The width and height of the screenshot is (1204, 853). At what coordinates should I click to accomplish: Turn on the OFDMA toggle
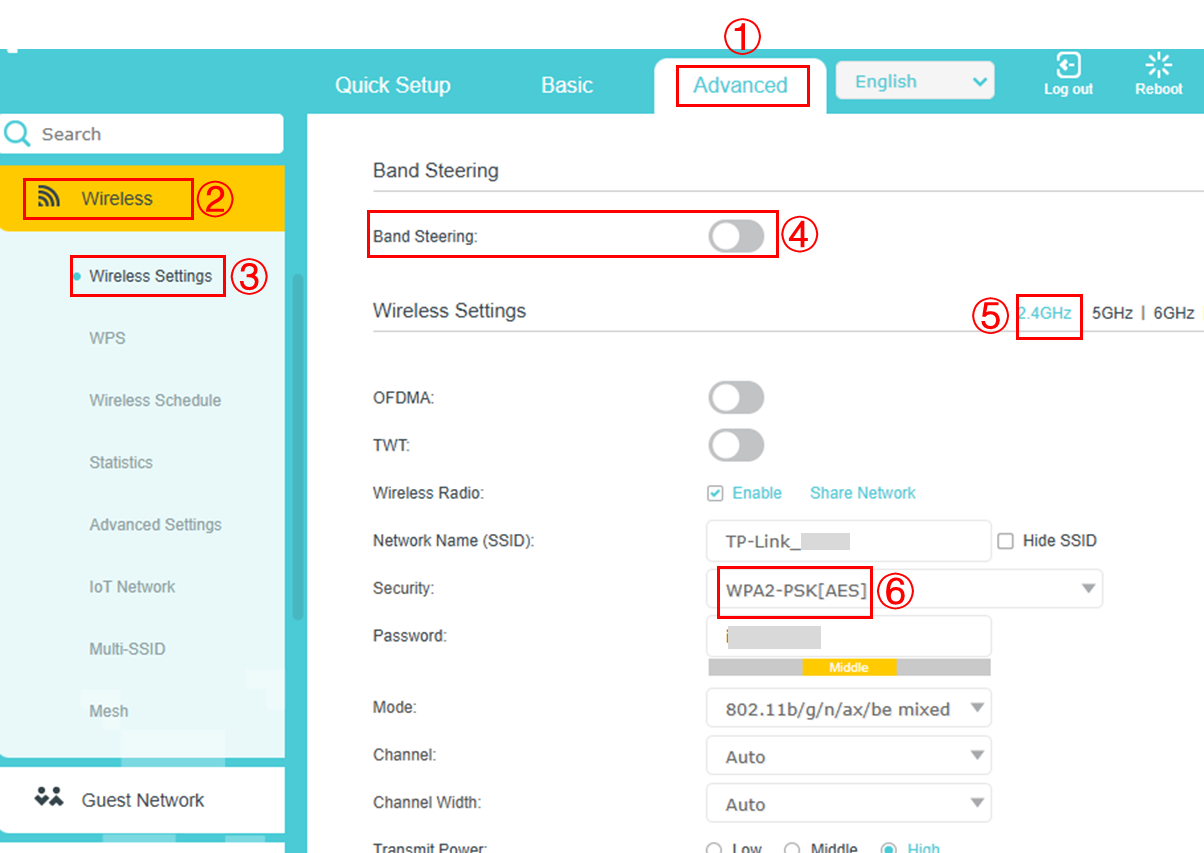(736, 397)
